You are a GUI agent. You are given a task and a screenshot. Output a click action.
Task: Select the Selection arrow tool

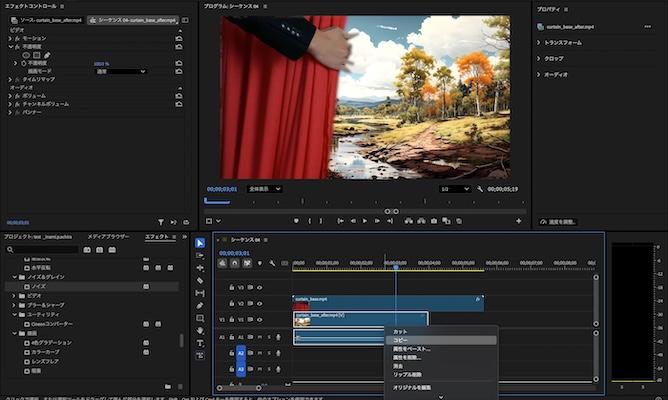point(200,242)
